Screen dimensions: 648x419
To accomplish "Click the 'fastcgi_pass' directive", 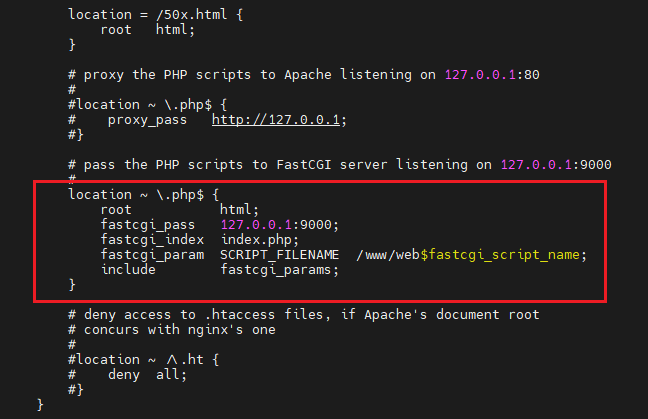I will point(148,225).
